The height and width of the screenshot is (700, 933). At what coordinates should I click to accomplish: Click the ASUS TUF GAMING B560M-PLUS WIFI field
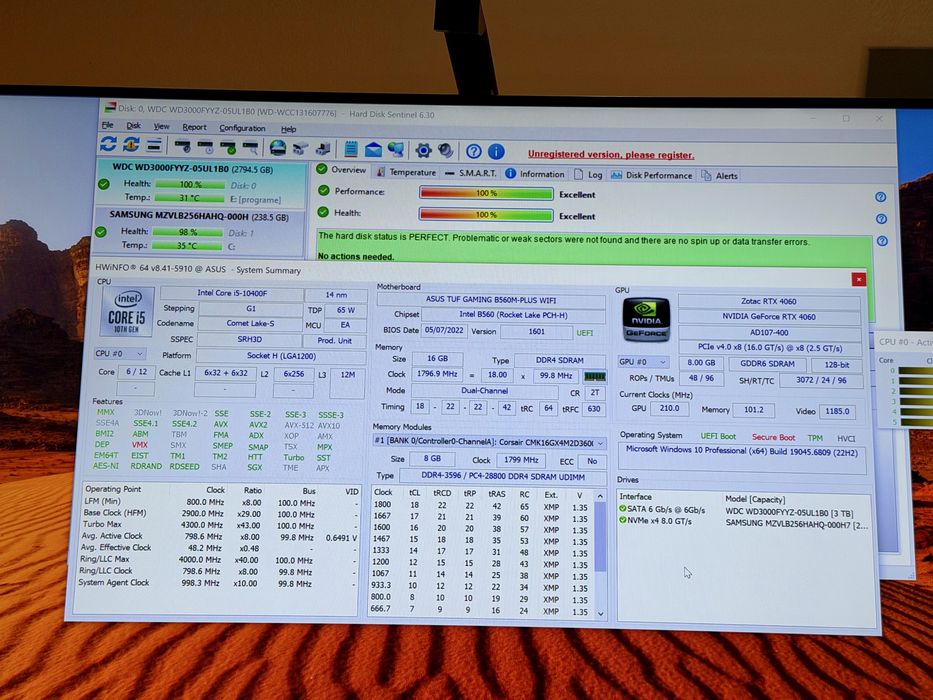coord(491,300)
